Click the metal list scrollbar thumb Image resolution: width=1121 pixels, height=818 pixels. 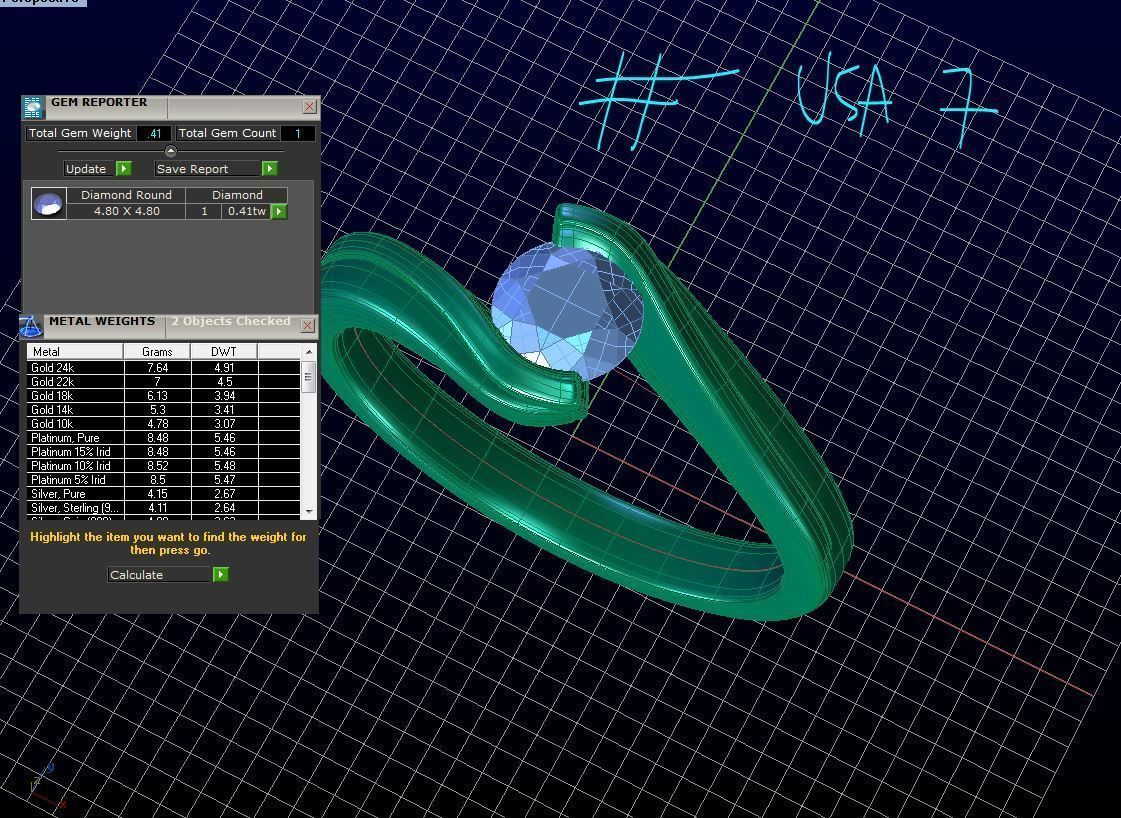coord(309,377)
